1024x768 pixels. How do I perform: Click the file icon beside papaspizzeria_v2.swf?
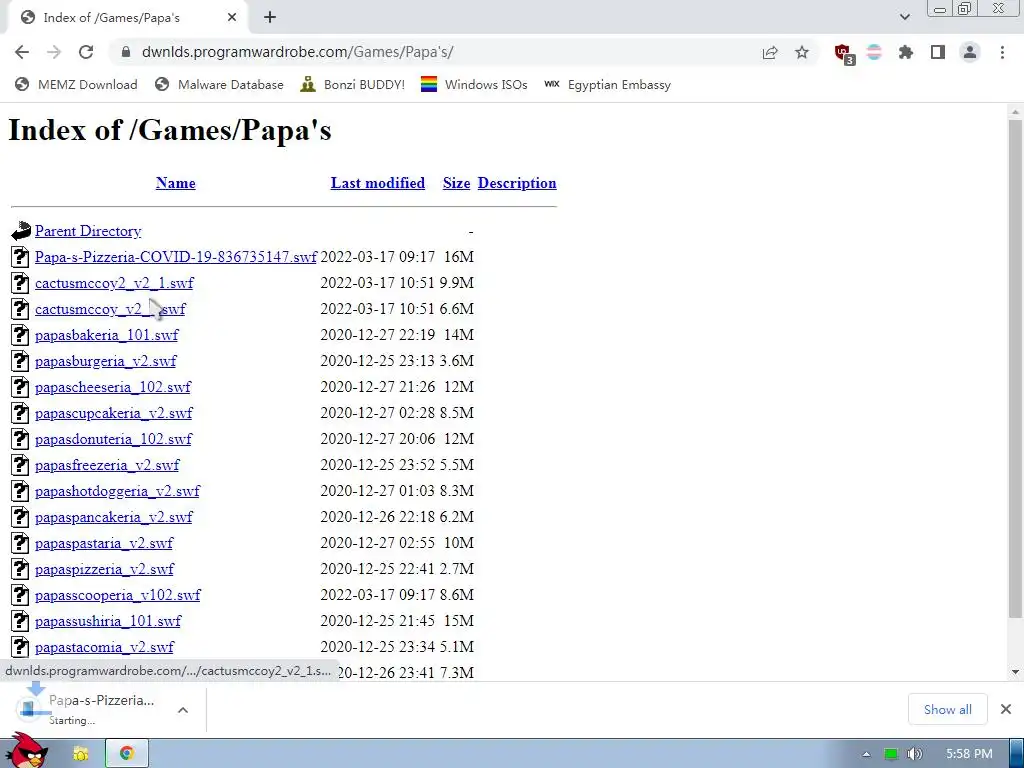(20, 569)
